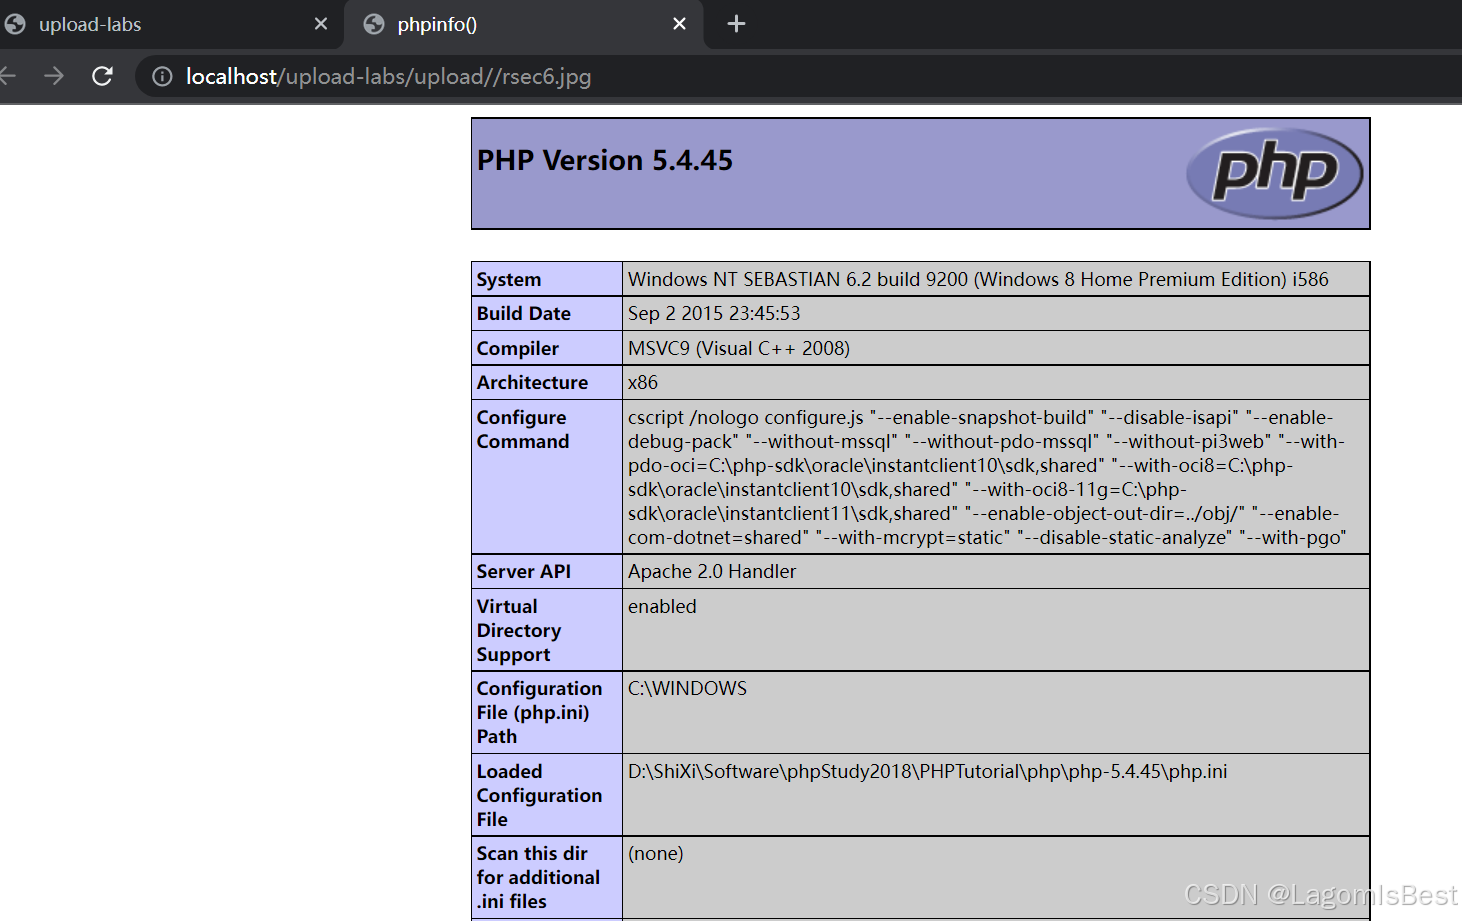Image resolution: width=1462 pixels, height=921 pixels.
Task: View site information icon
Action: point(162,77)
